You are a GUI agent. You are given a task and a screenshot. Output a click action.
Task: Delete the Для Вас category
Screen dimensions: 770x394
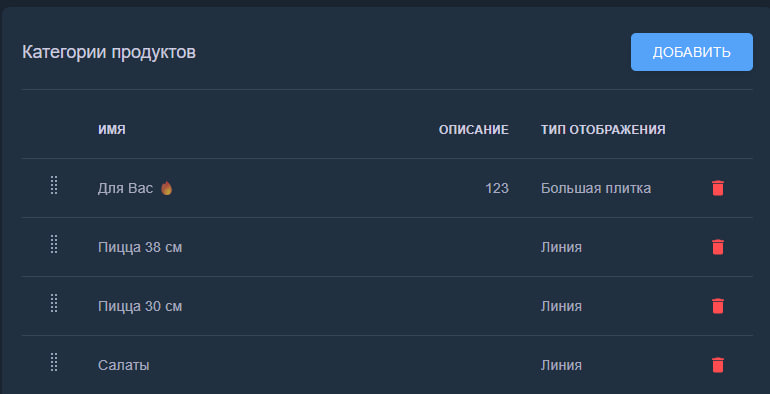point(717,188)
